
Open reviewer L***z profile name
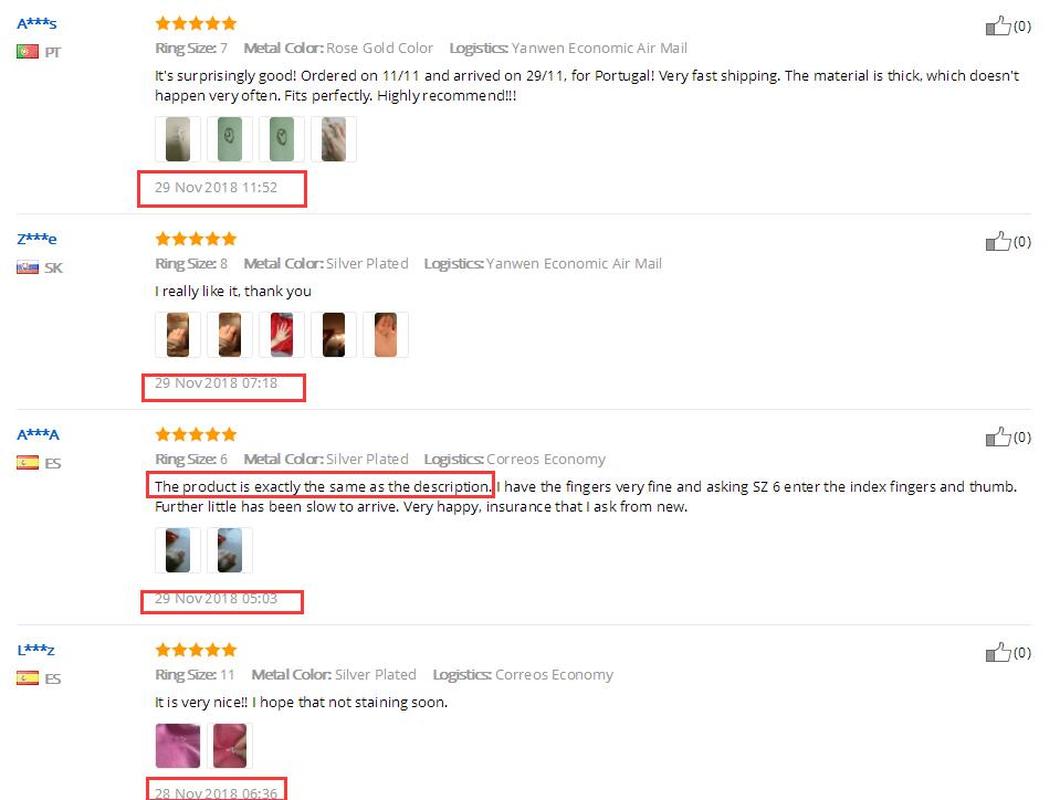coord(36,651)
